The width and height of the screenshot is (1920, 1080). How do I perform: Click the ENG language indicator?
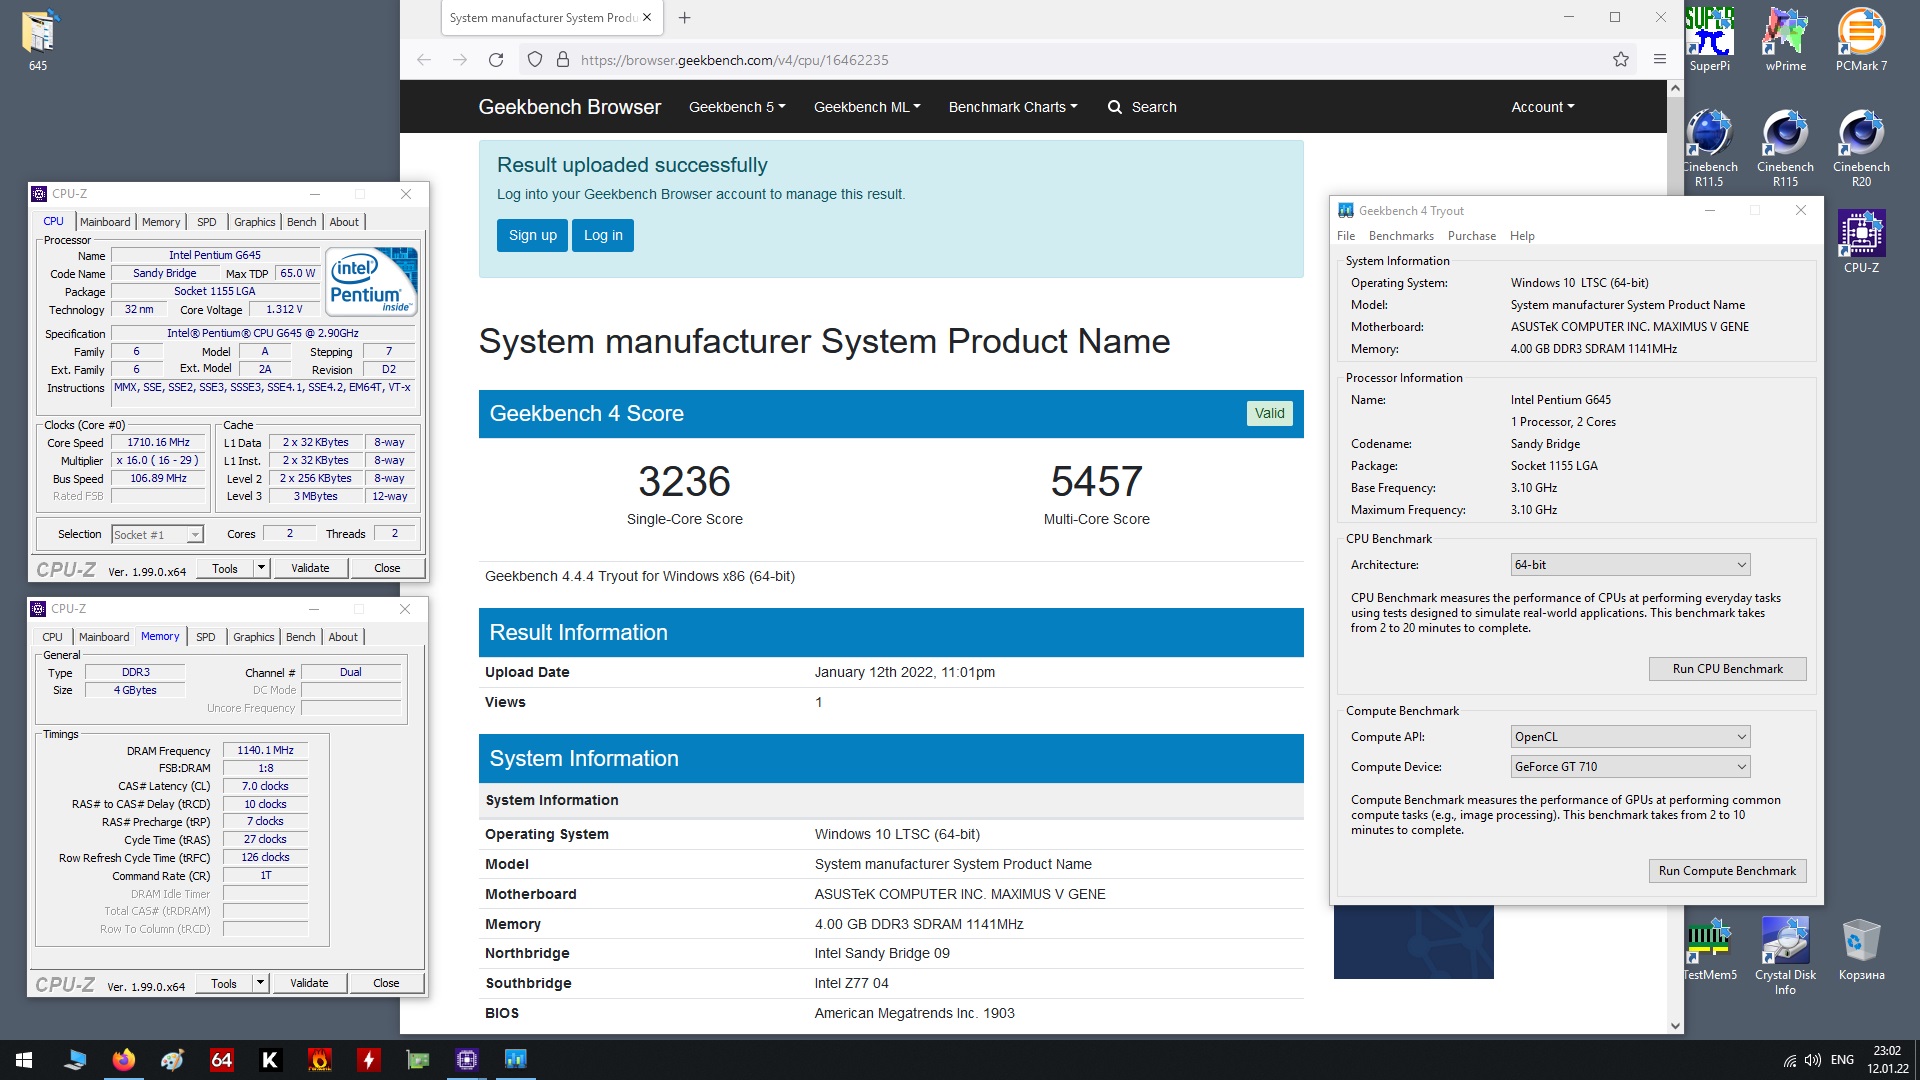(1842, 1060)
